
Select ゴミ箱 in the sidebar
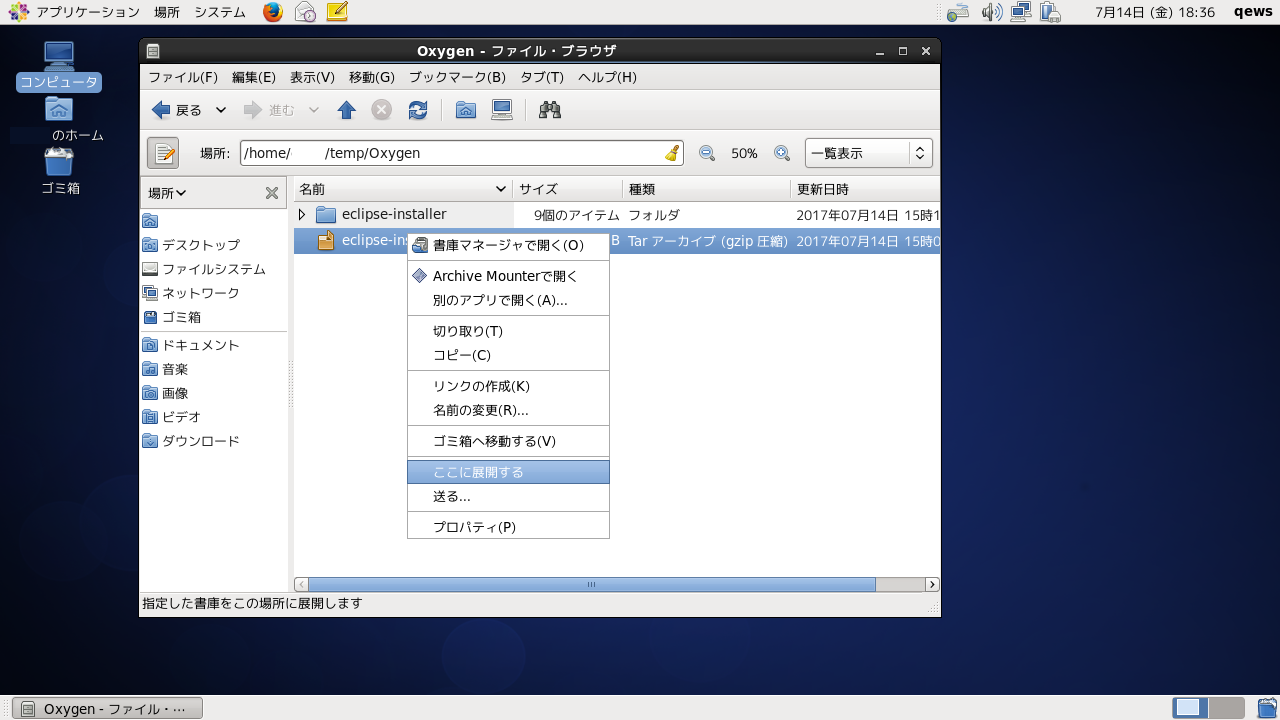click(172, 317)
